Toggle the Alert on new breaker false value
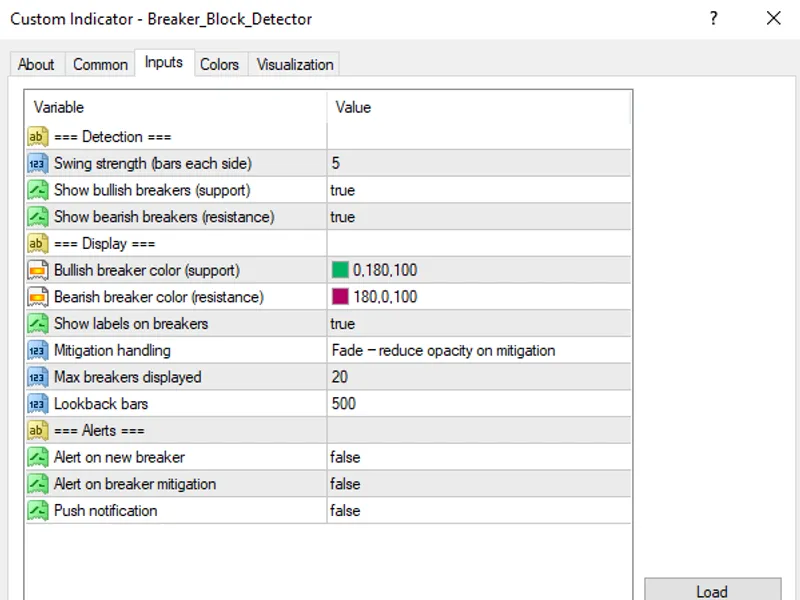 pyautogui.click(x=479, y=457)
